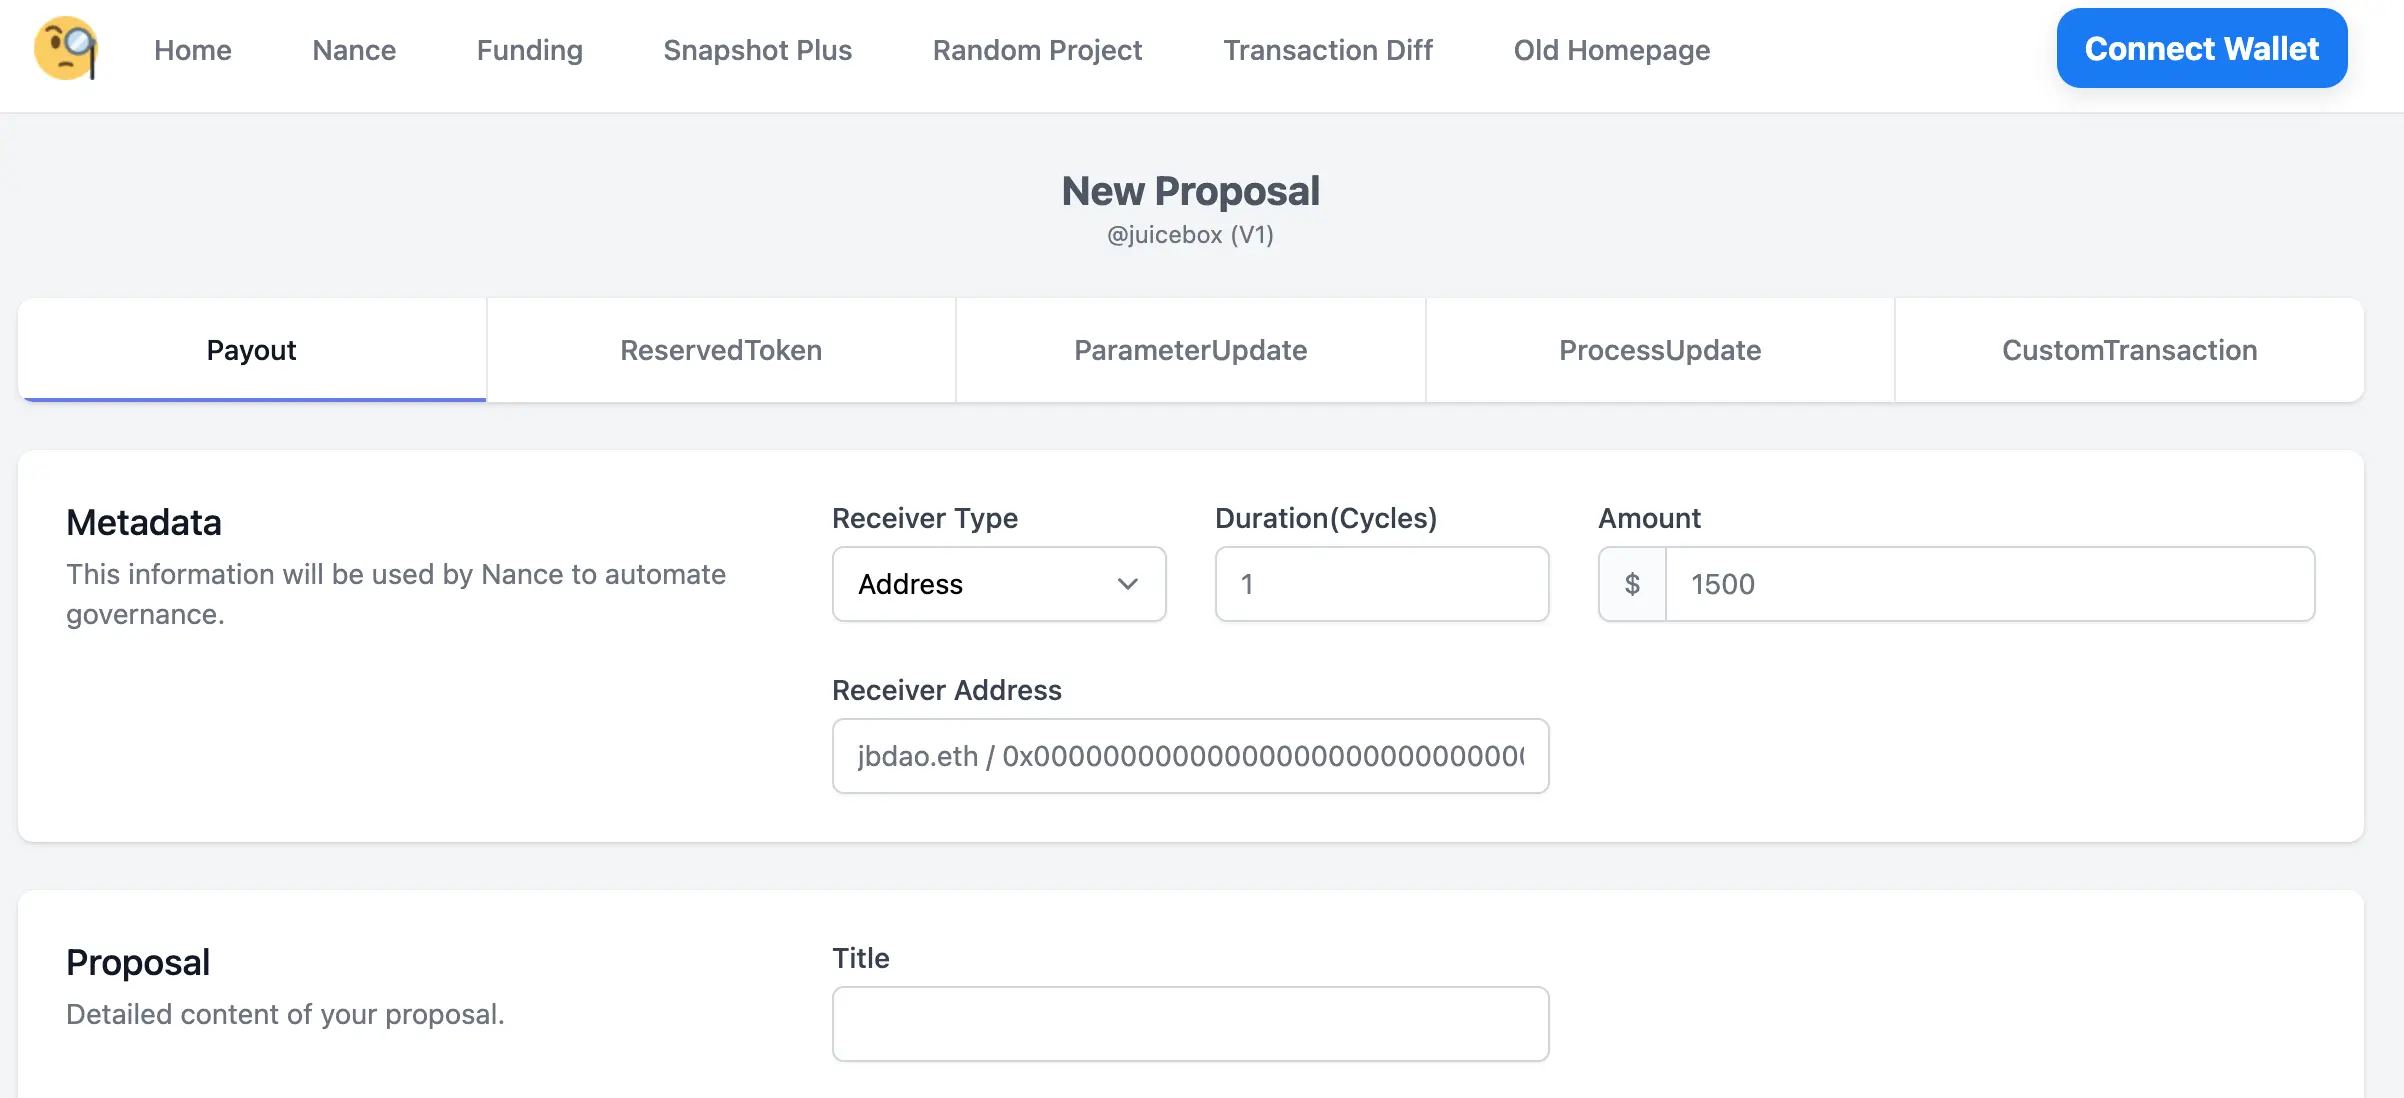The image size is (2404, 1098).
Task: Open the ParameterUpdate tab
Action: point(1190,350)
